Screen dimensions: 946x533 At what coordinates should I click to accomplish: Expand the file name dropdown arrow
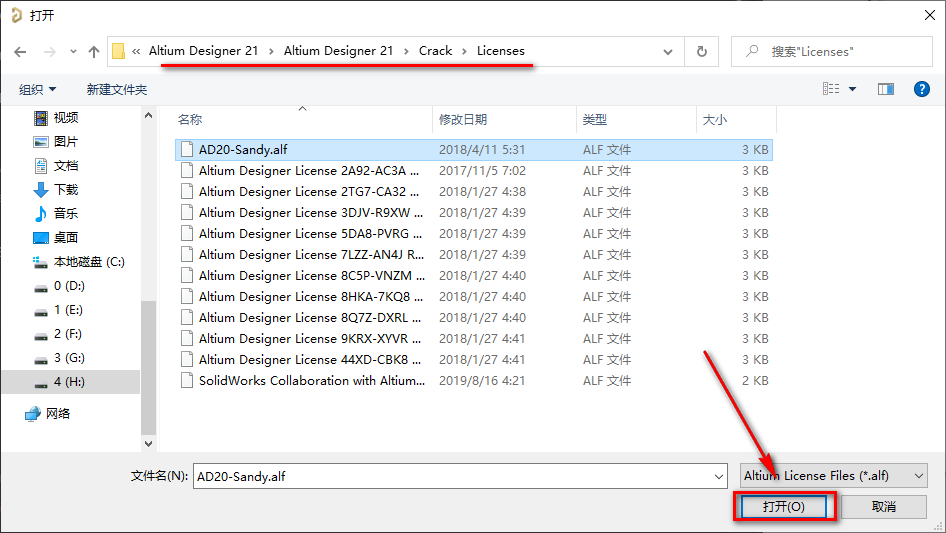click(x=719, y=476)
